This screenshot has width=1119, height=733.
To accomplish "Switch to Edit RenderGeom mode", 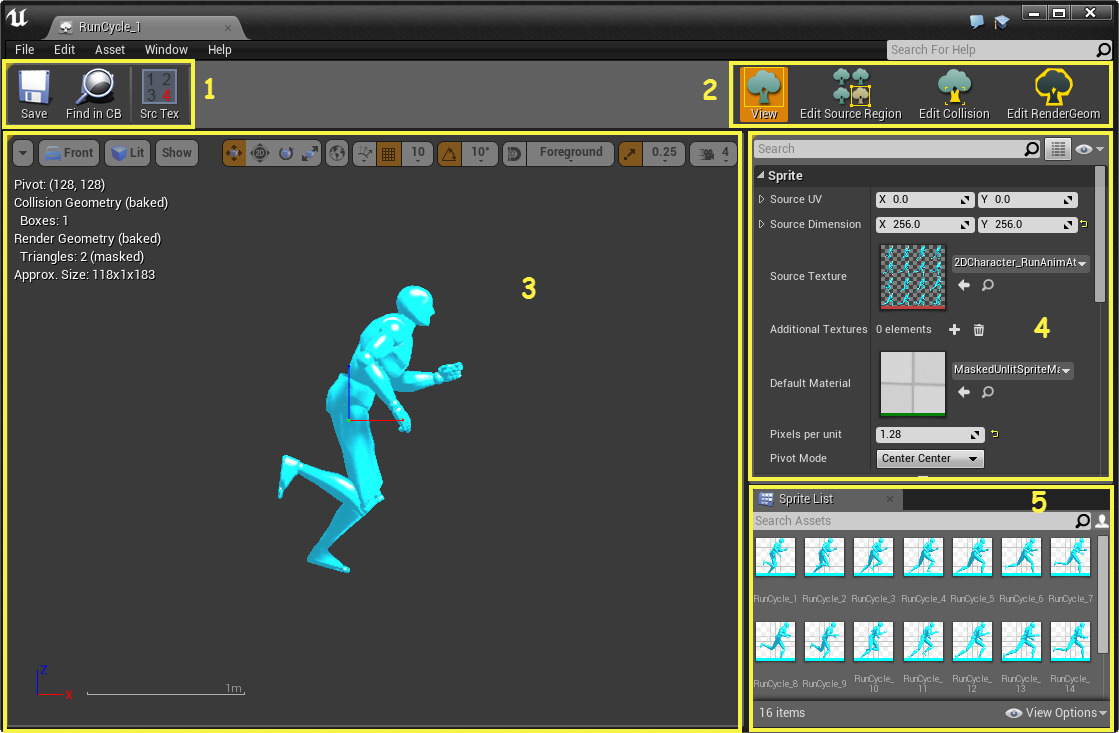I will (x=1053, y=93).
